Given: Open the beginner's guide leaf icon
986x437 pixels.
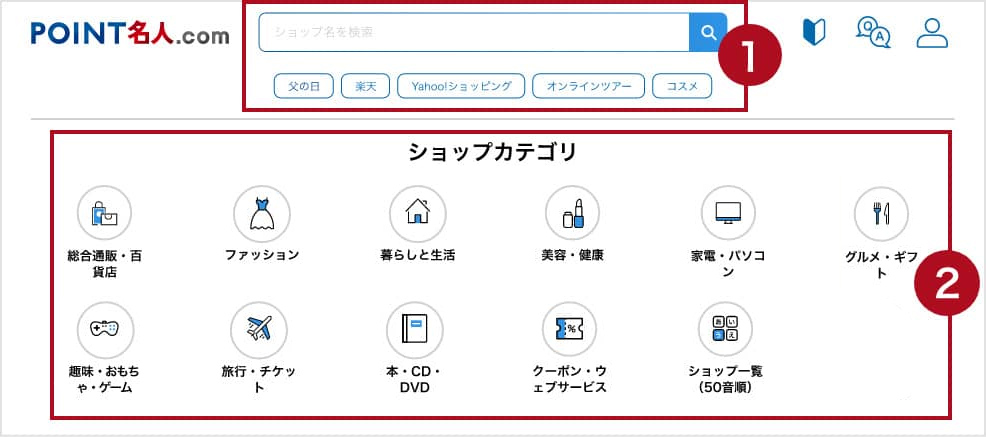Looking at the screenshot, I should coord(814,32).
